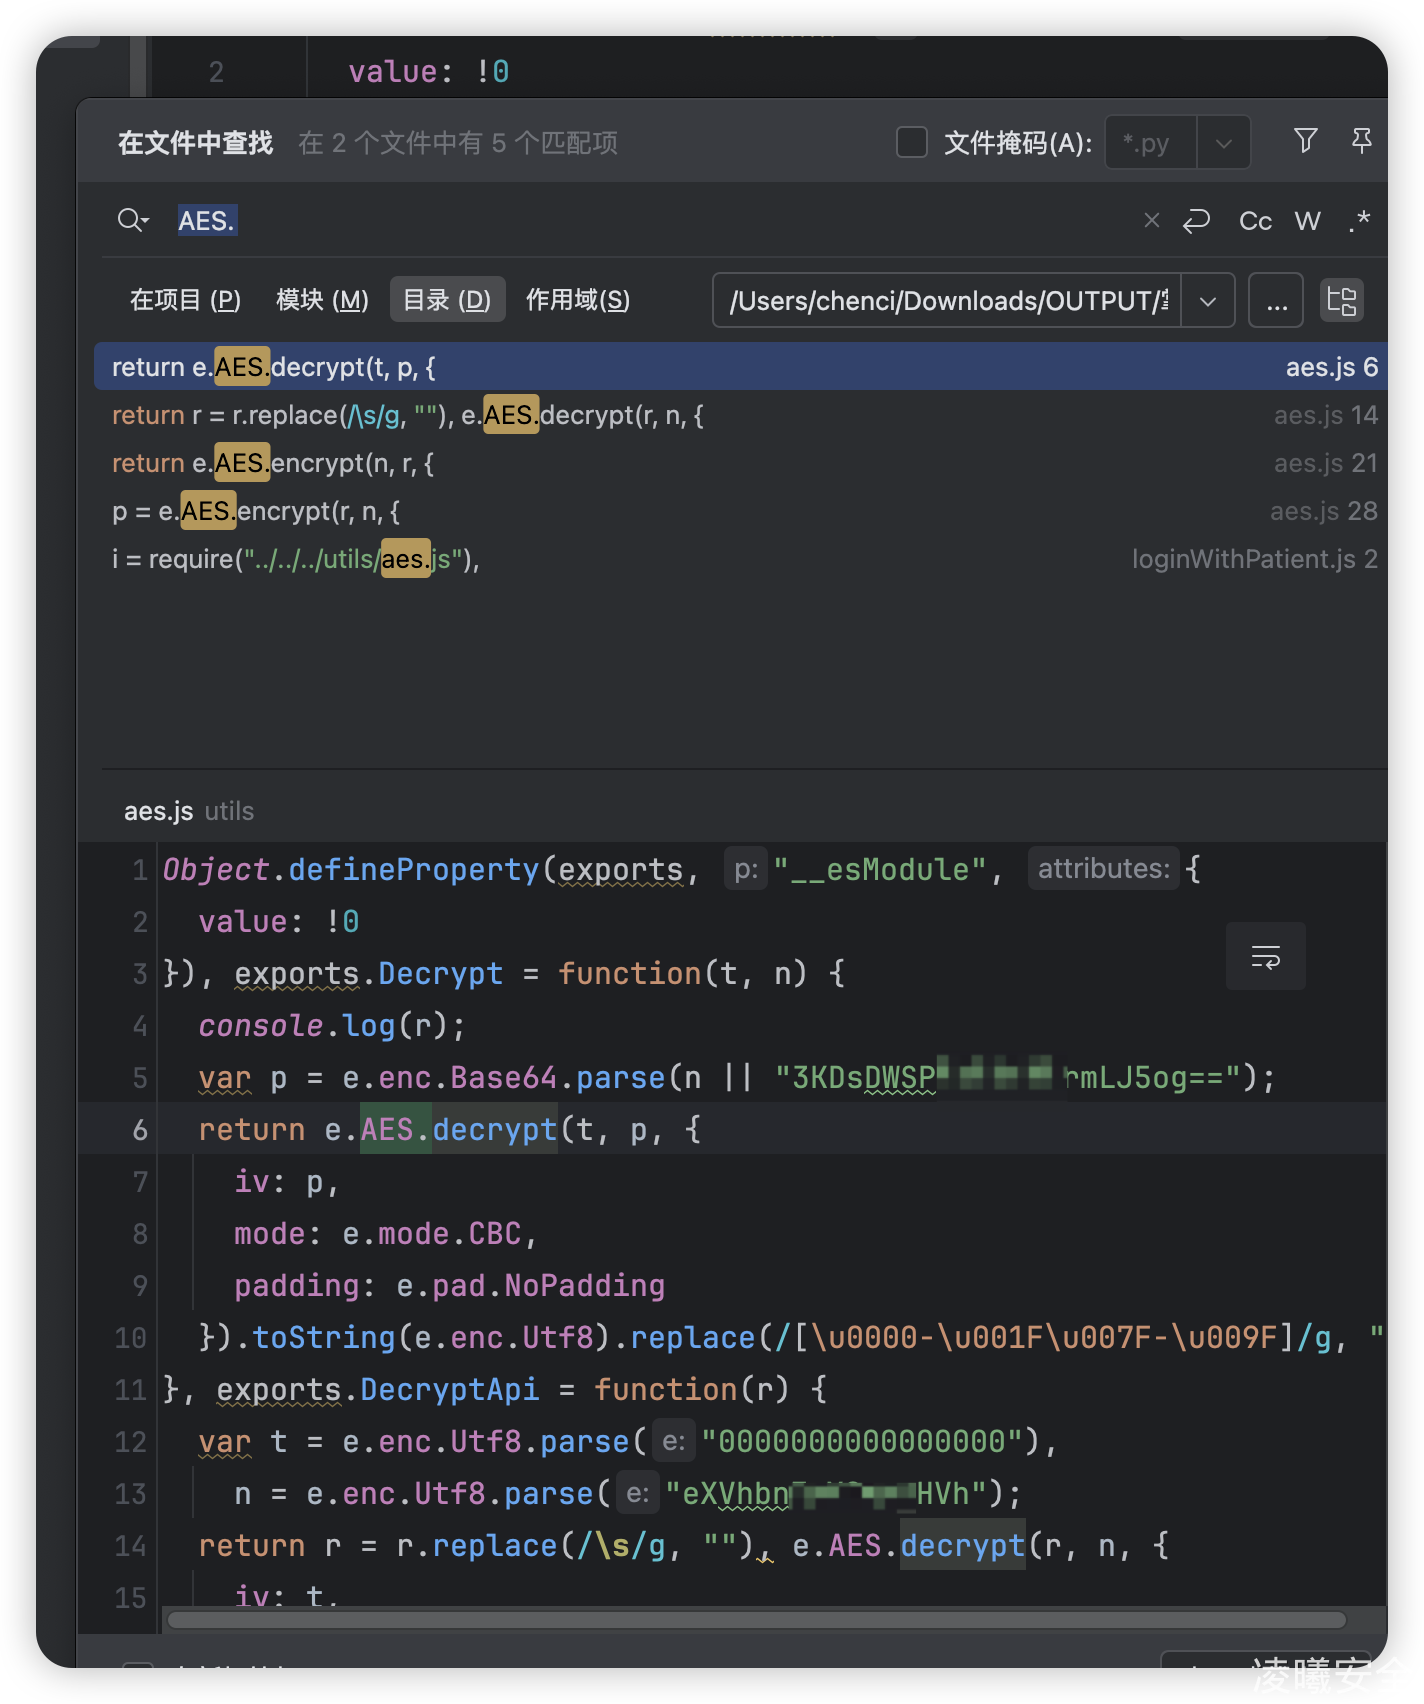The width and height of the screenshot is (1424, 1704).
Task: Click the horizontal scrollbar in preview
Action: pos(756,1619)
